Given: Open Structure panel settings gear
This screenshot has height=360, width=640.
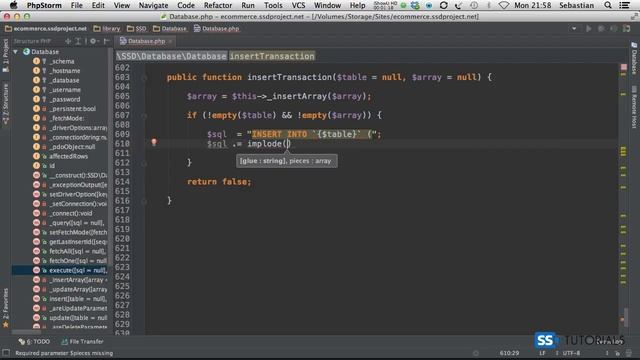Looking at the screenshot, I should (93, 41).
